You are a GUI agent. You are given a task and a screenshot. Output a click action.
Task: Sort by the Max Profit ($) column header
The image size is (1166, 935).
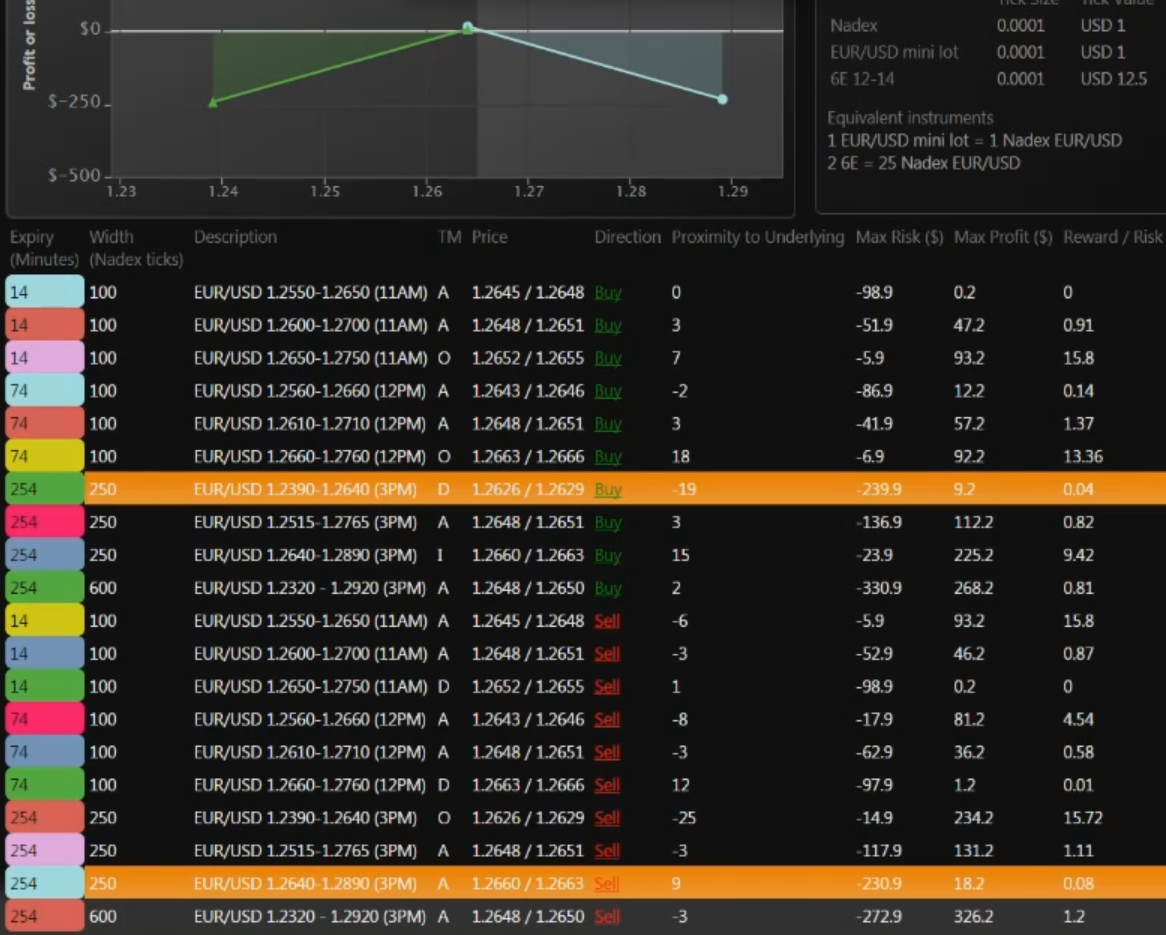coord(1003,237)
